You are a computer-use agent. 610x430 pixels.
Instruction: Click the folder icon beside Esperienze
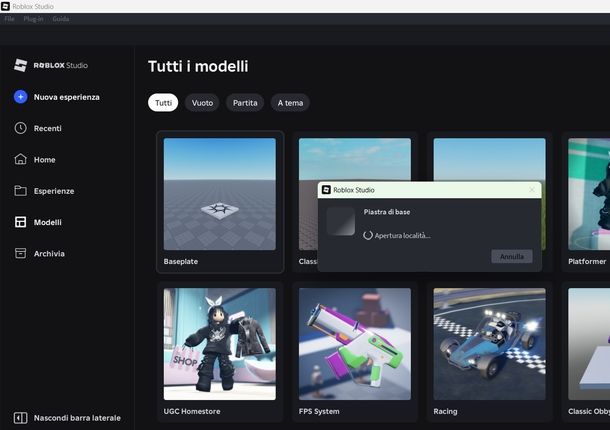coord(20,191)
